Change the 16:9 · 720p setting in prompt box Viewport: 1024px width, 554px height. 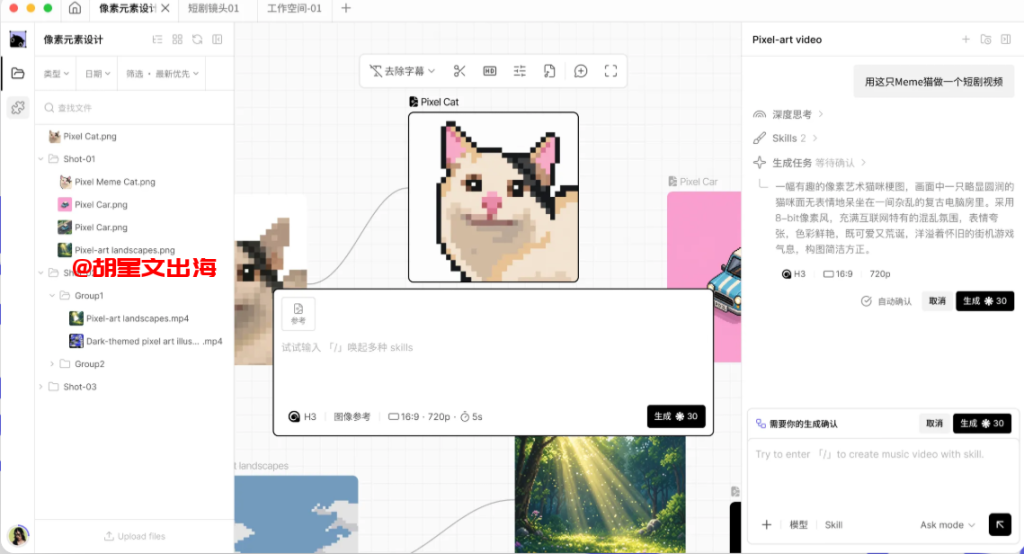click(x=419, y=417)
